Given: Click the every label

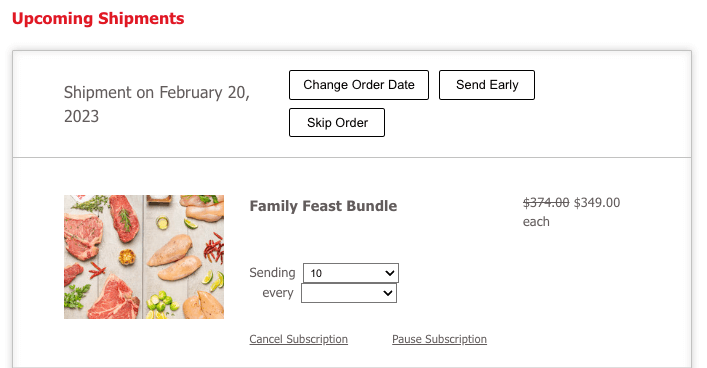Looking at the screenshot, I should click(x=278, y=293).
